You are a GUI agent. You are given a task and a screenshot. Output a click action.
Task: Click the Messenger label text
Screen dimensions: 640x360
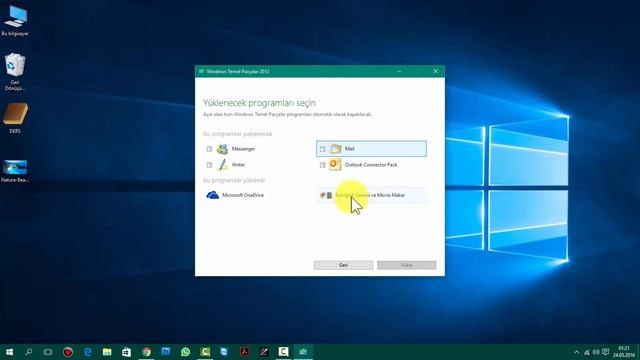tap(243, 149)
